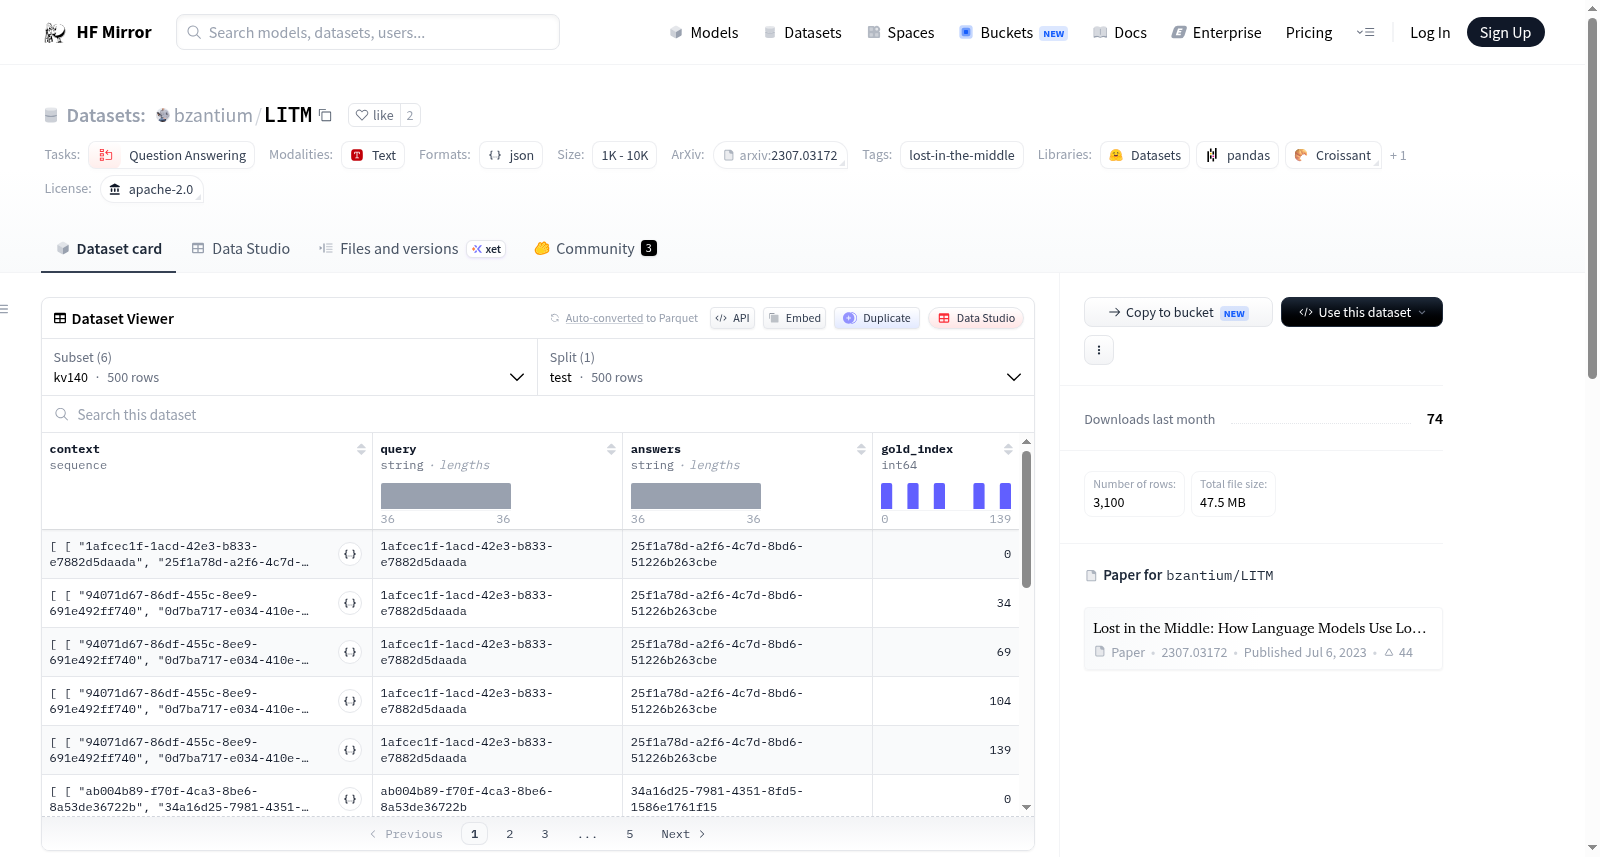Go to the Next table page

pos(683,834)
